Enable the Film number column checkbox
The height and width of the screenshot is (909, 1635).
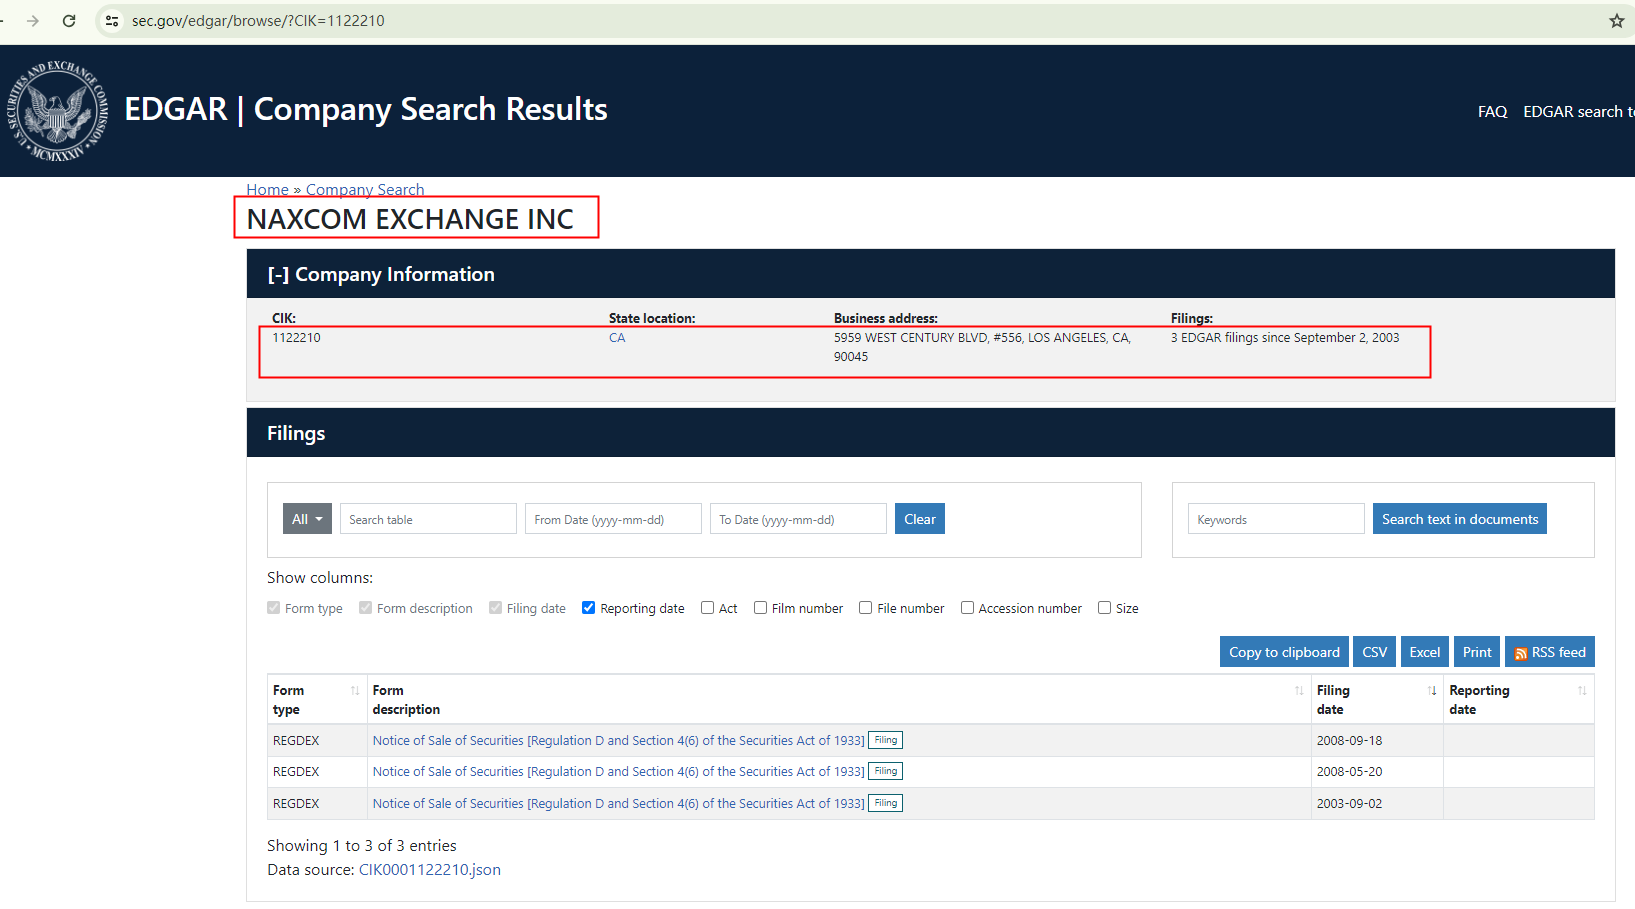click(761, 608)
